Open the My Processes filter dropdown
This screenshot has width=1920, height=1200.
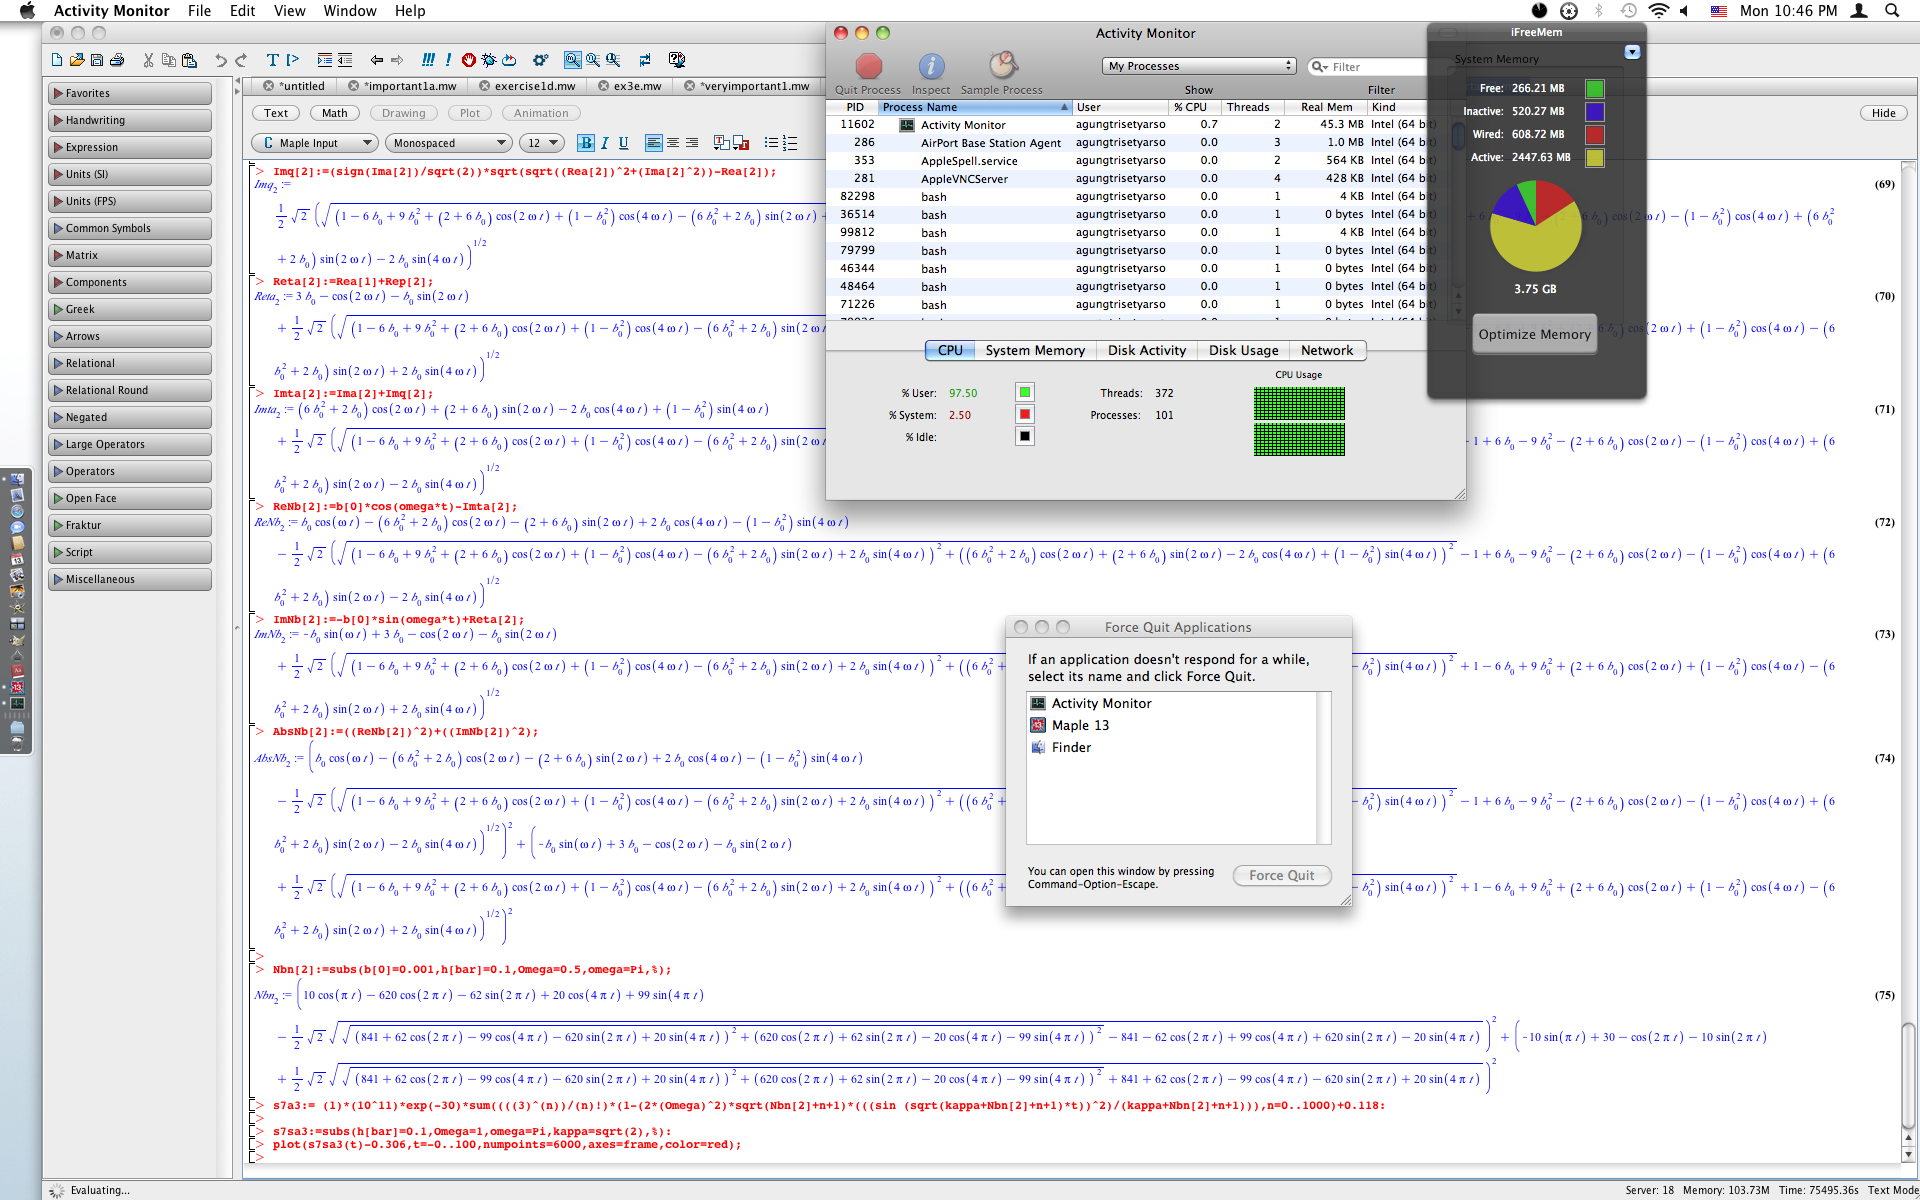pos(1199,66)
